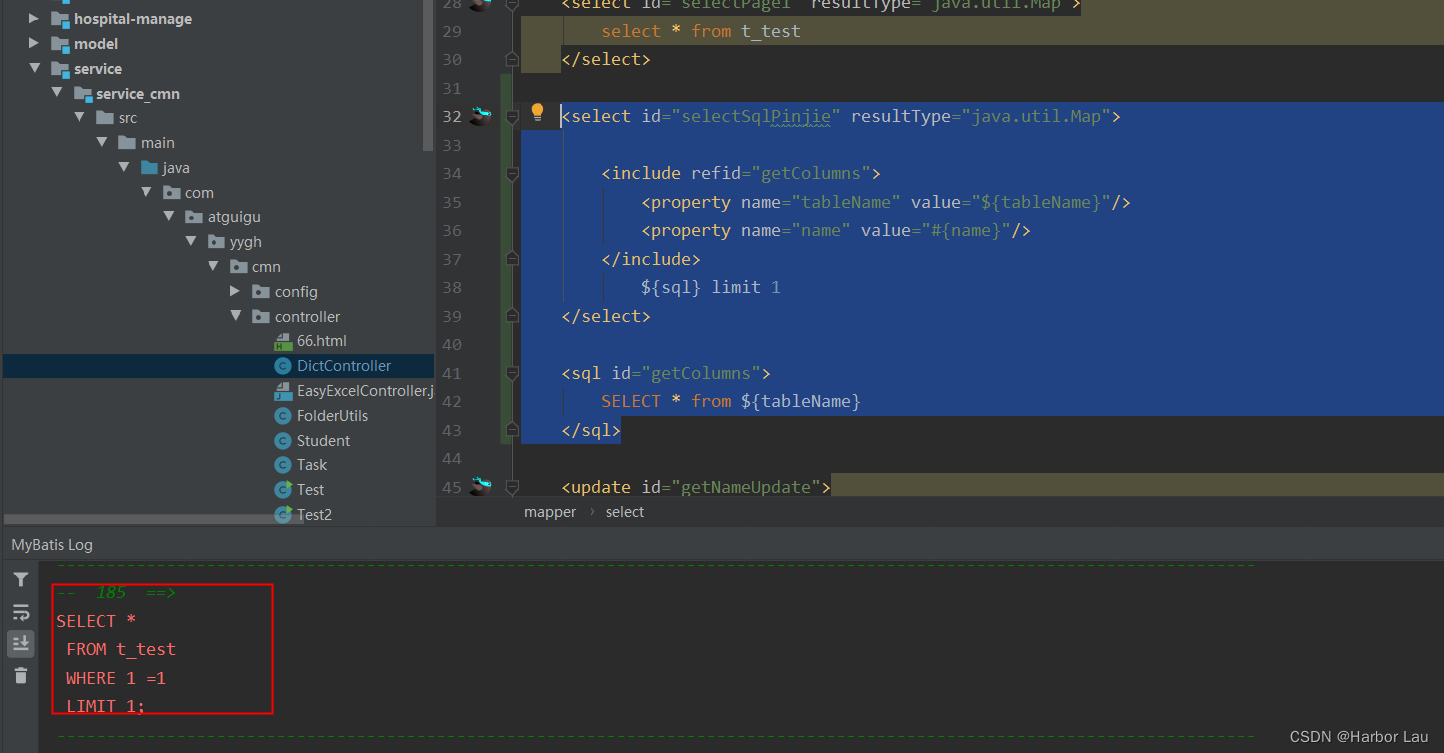The image size is (1444, 753).
Task: Fold the include block at line 34
Action: [512, 174]
